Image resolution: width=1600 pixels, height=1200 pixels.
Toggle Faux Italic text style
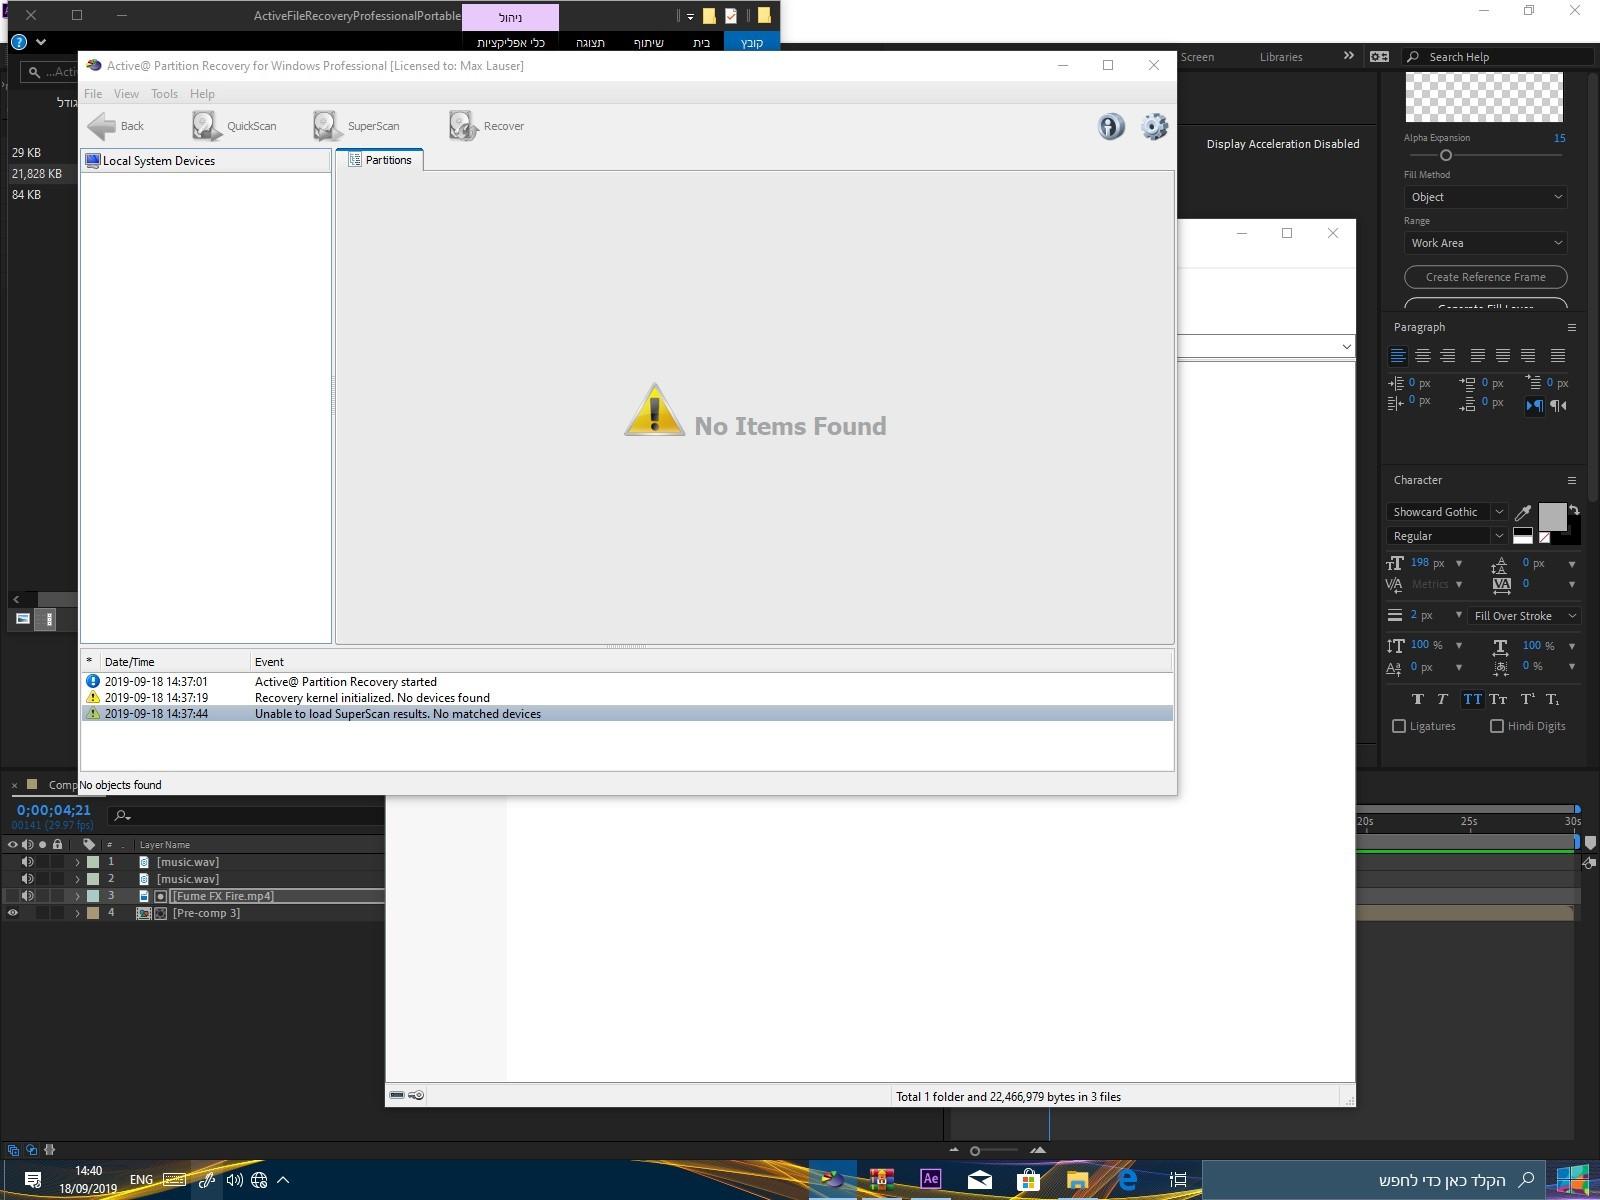click(x=1442, y=700)
